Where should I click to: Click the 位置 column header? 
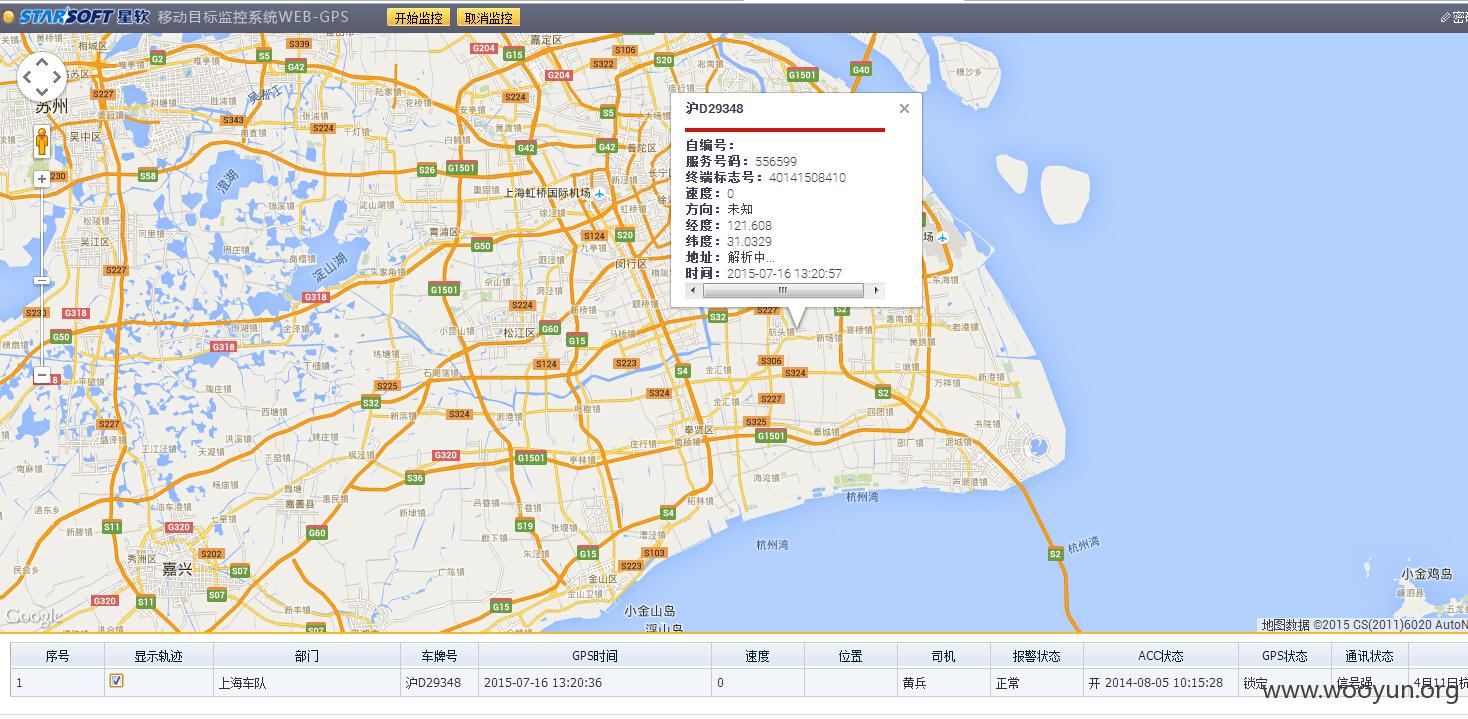[x=851, y=656]
